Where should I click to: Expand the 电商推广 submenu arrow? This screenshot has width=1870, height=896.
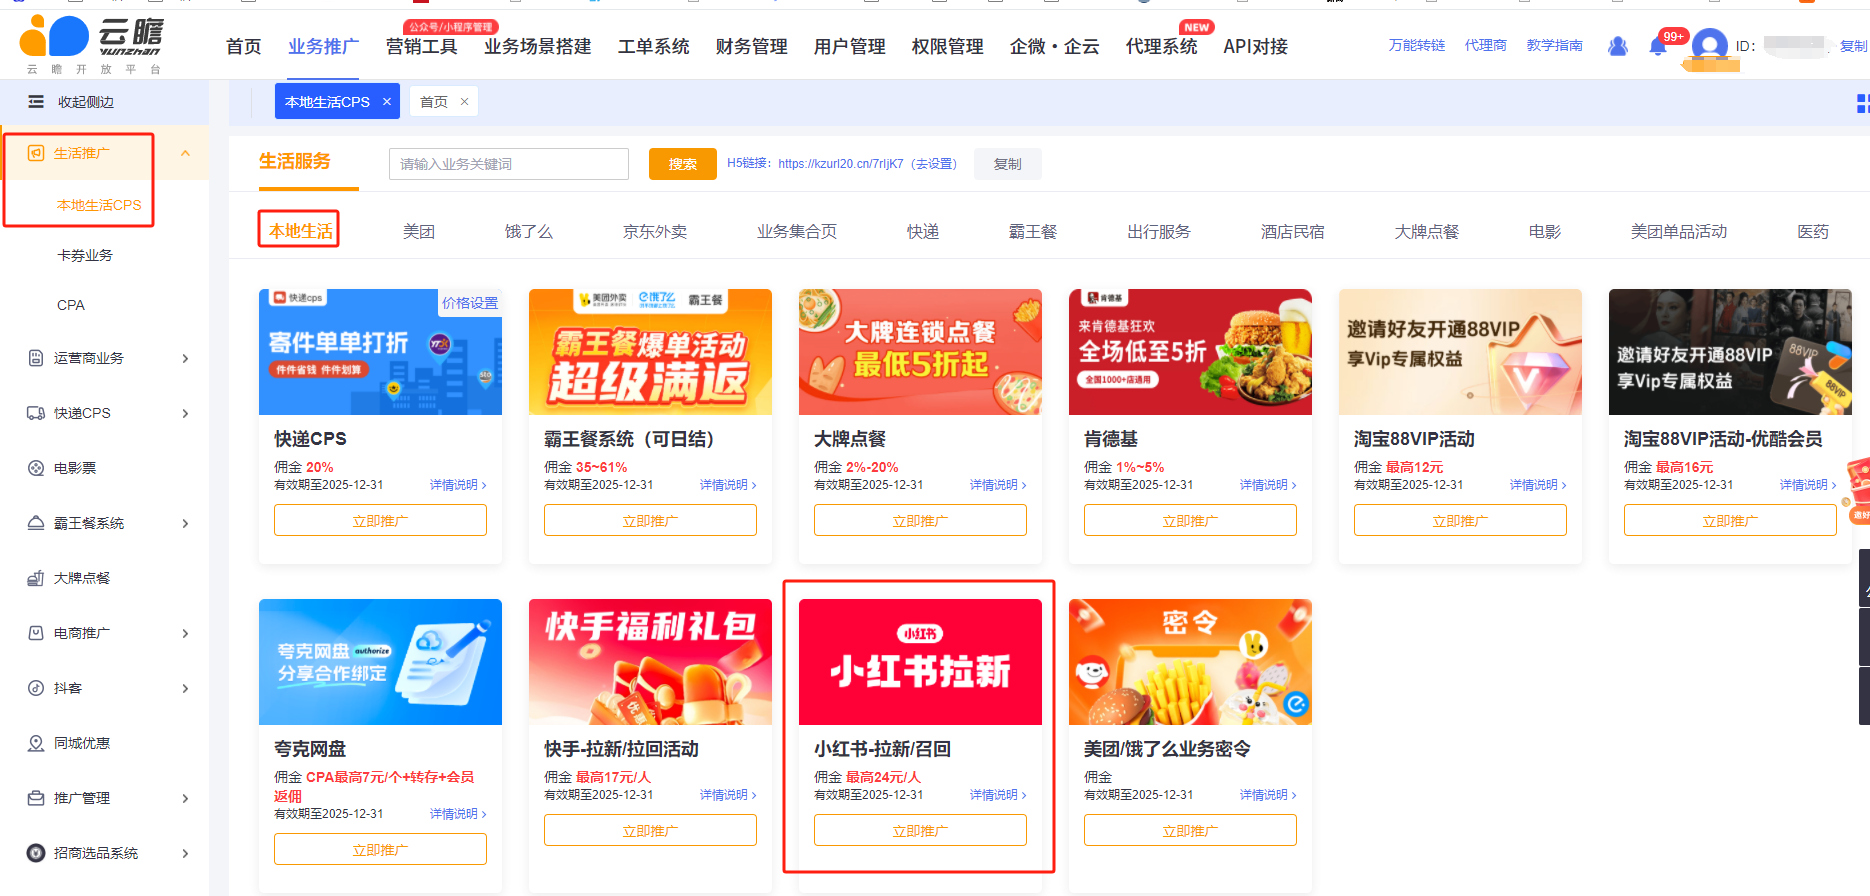click(185, 633)
